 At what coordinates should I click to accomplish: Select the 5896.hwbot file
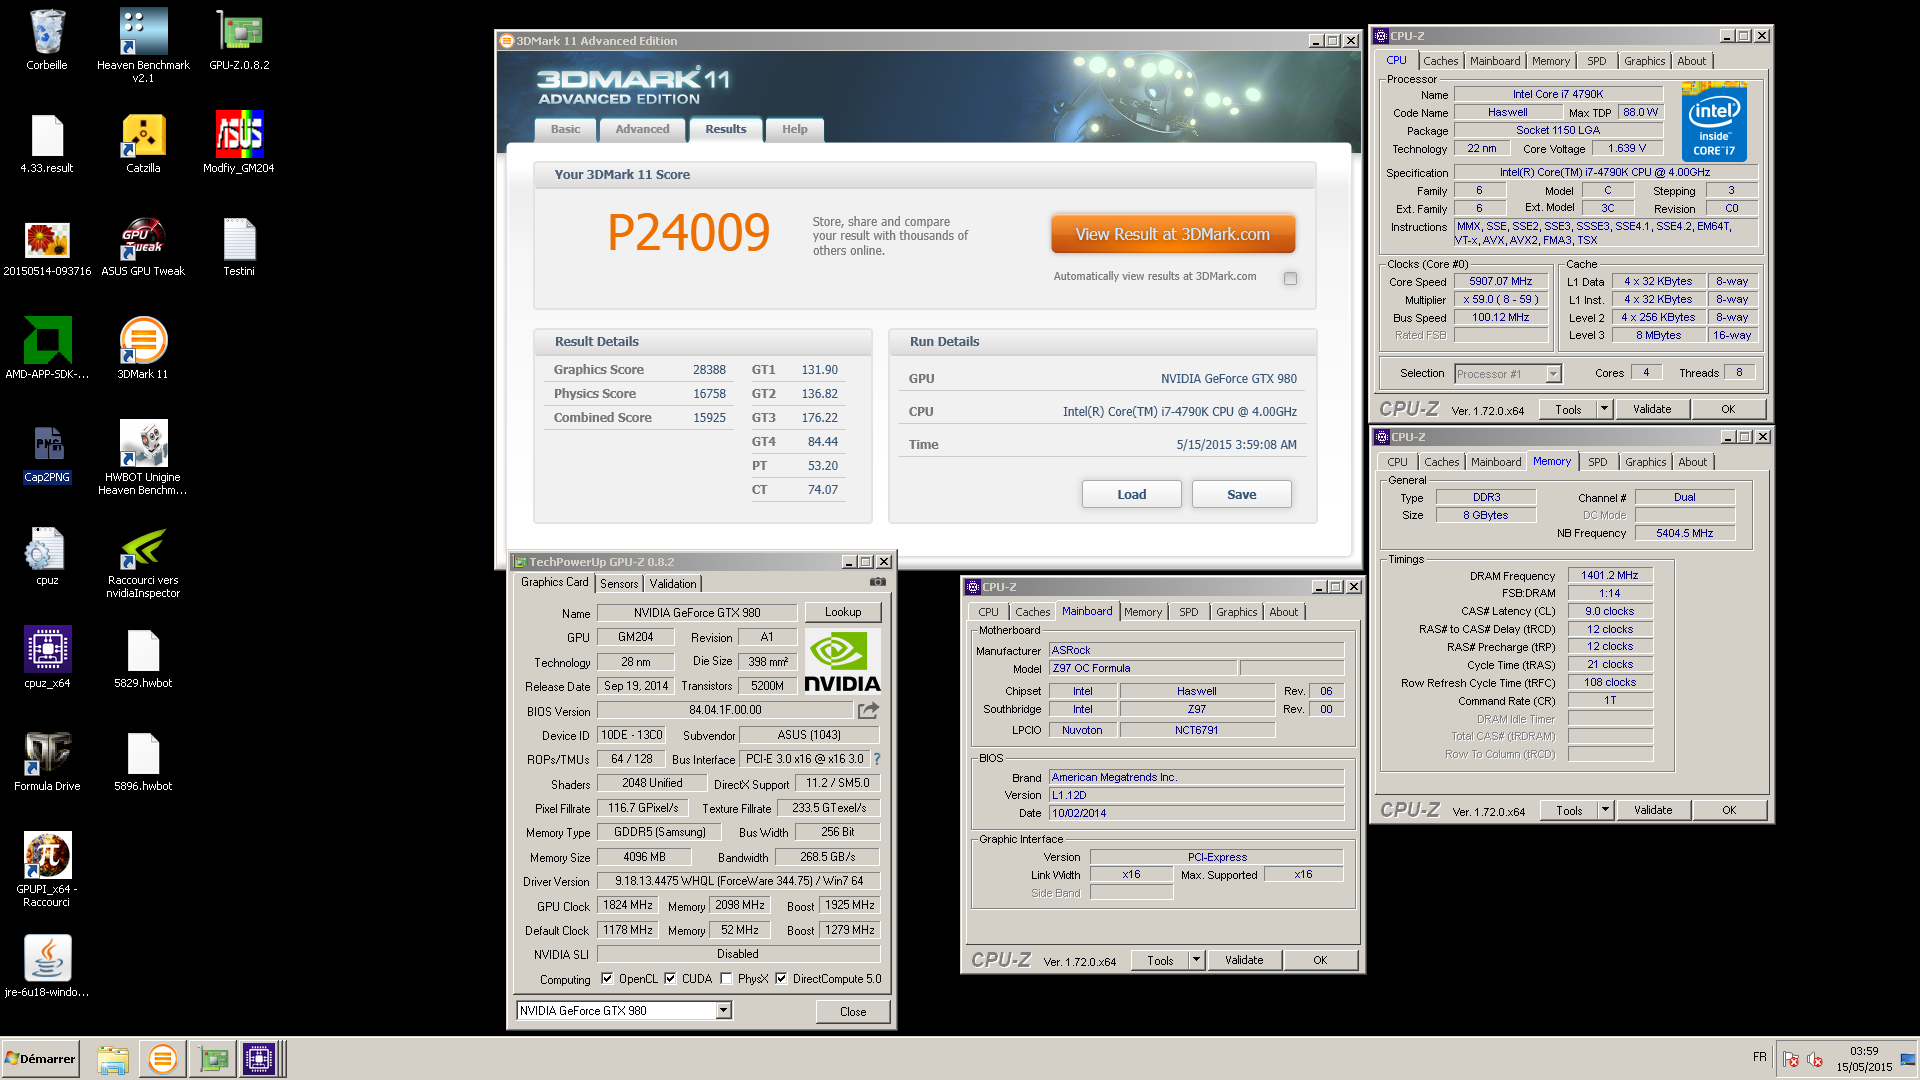click(x=143, y=761)
